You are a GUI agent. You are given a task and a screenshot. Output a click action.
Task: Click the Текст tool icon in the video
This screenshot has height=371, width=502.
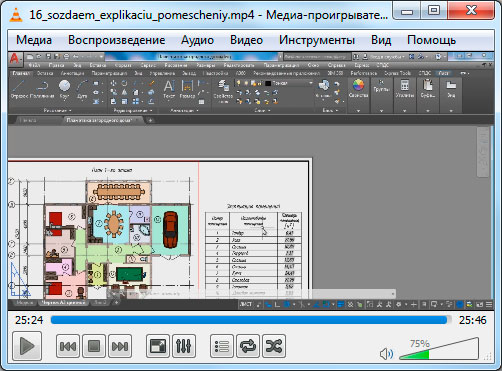169,89
